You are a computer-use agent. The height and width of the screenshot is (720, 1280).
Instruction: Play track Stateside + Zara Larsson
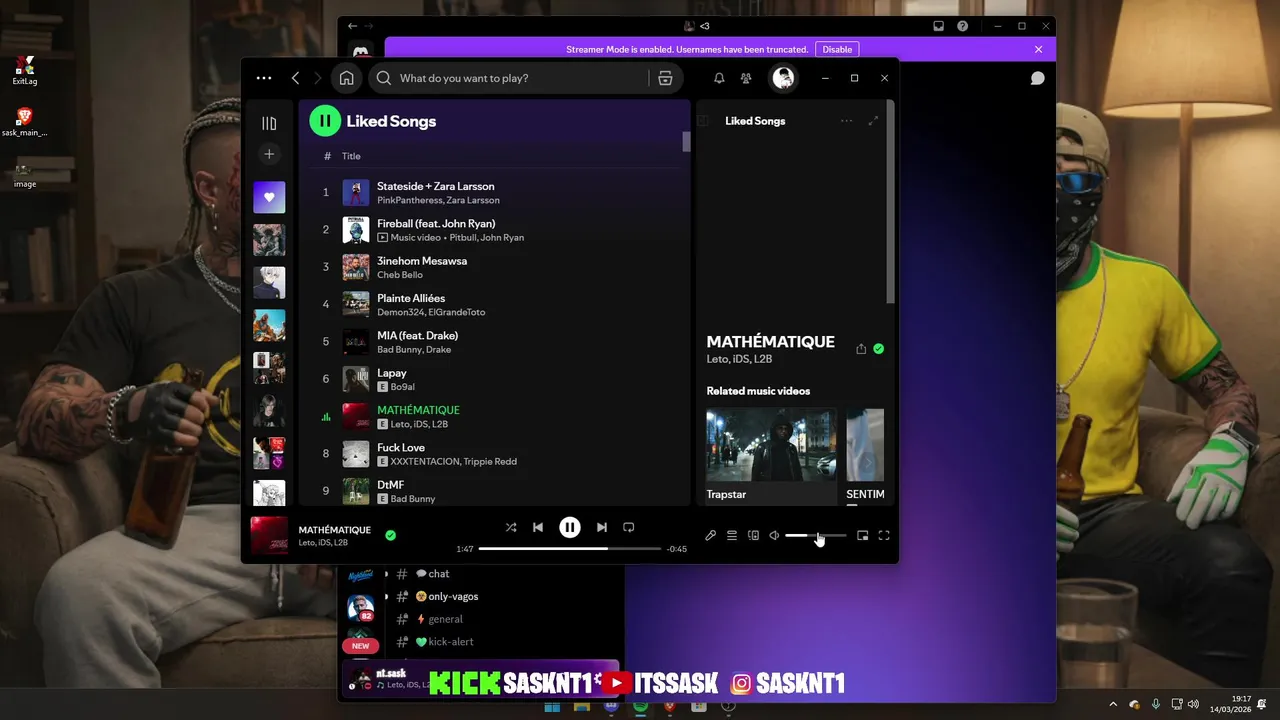pos(495,192)
